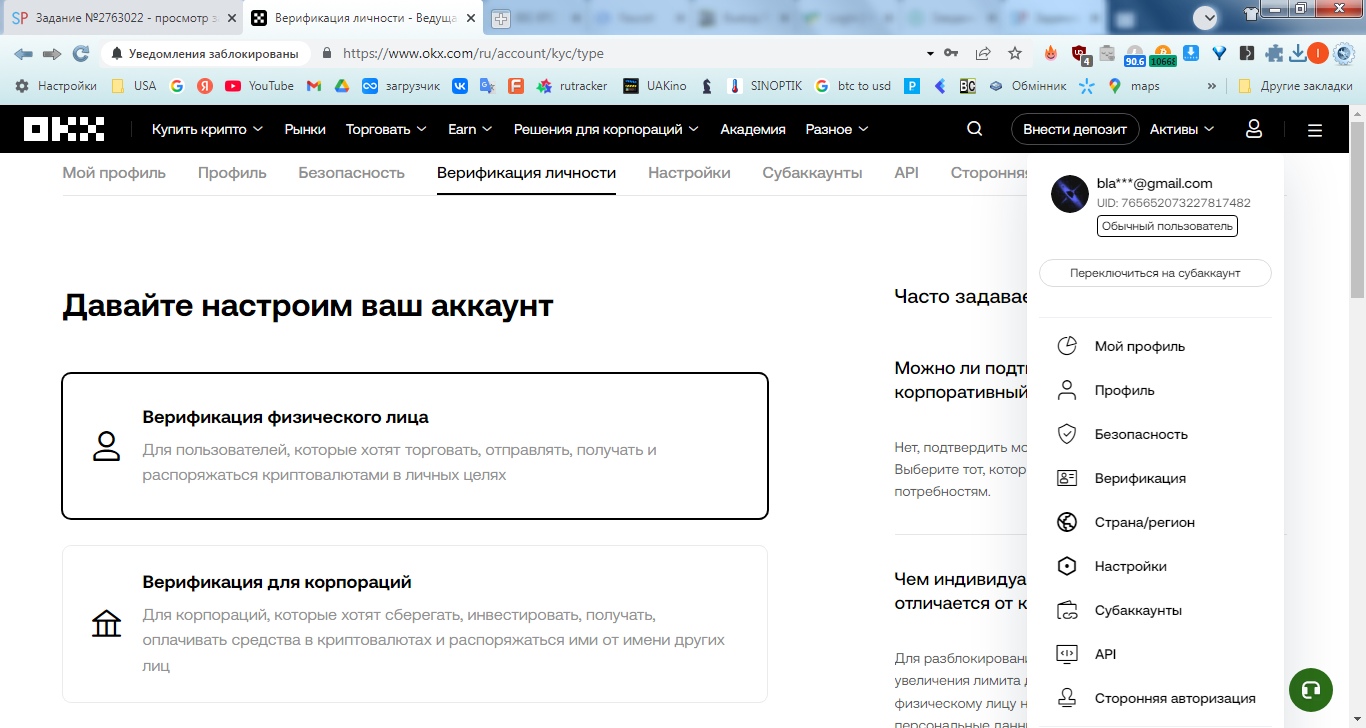Open the Extensions puzzle piece icon
The height and width of the screenshot is (728, 1366).
click(x=1274, y=53)
